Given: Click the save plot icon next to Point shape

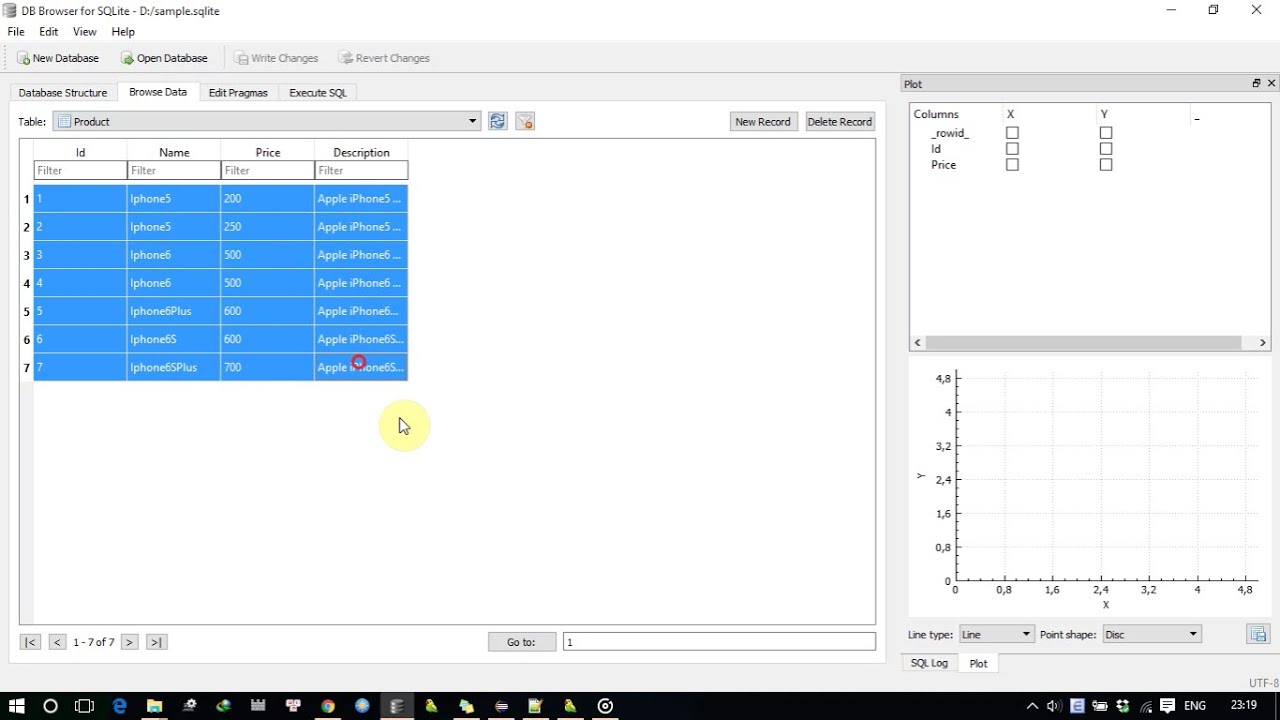Looking at the screenshot, I should coord(1258,634).
